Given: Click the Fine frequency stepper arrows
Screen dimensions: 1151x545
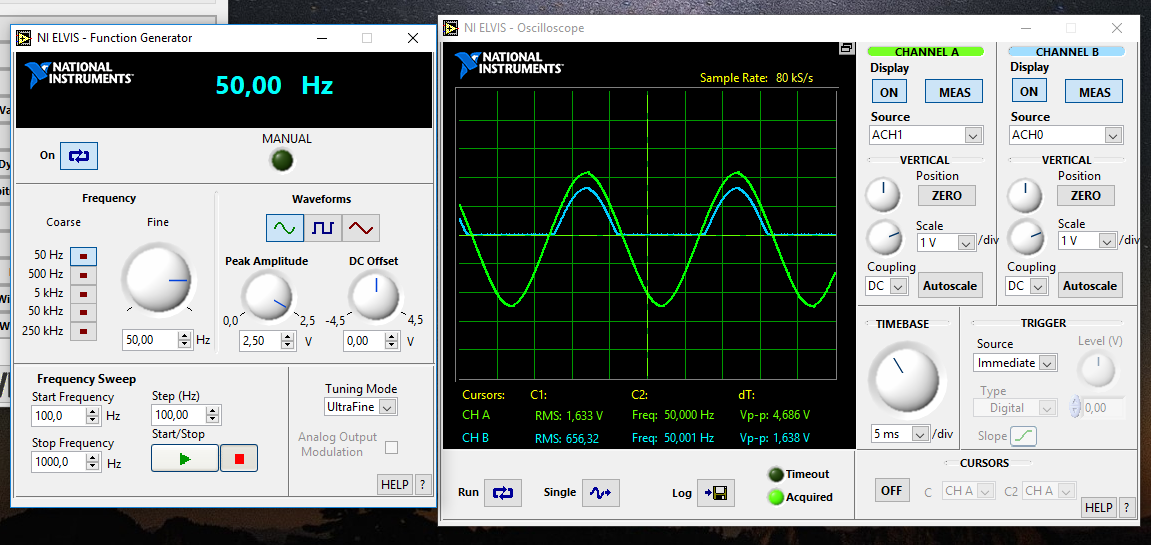Looking at the screenshot, I should (185, 340).
